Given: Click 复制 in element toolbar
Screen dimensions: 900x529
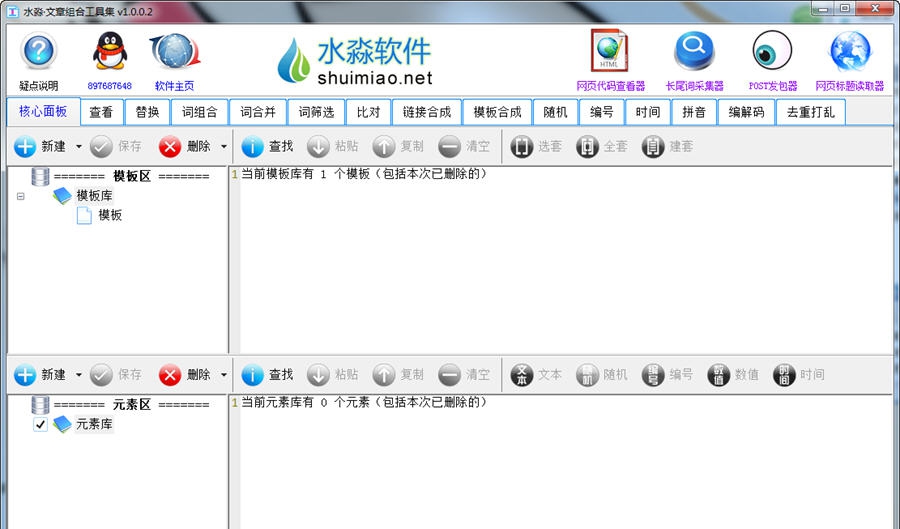Looking at the screenshot, I should pyautogui.click(x=398, y=375).
